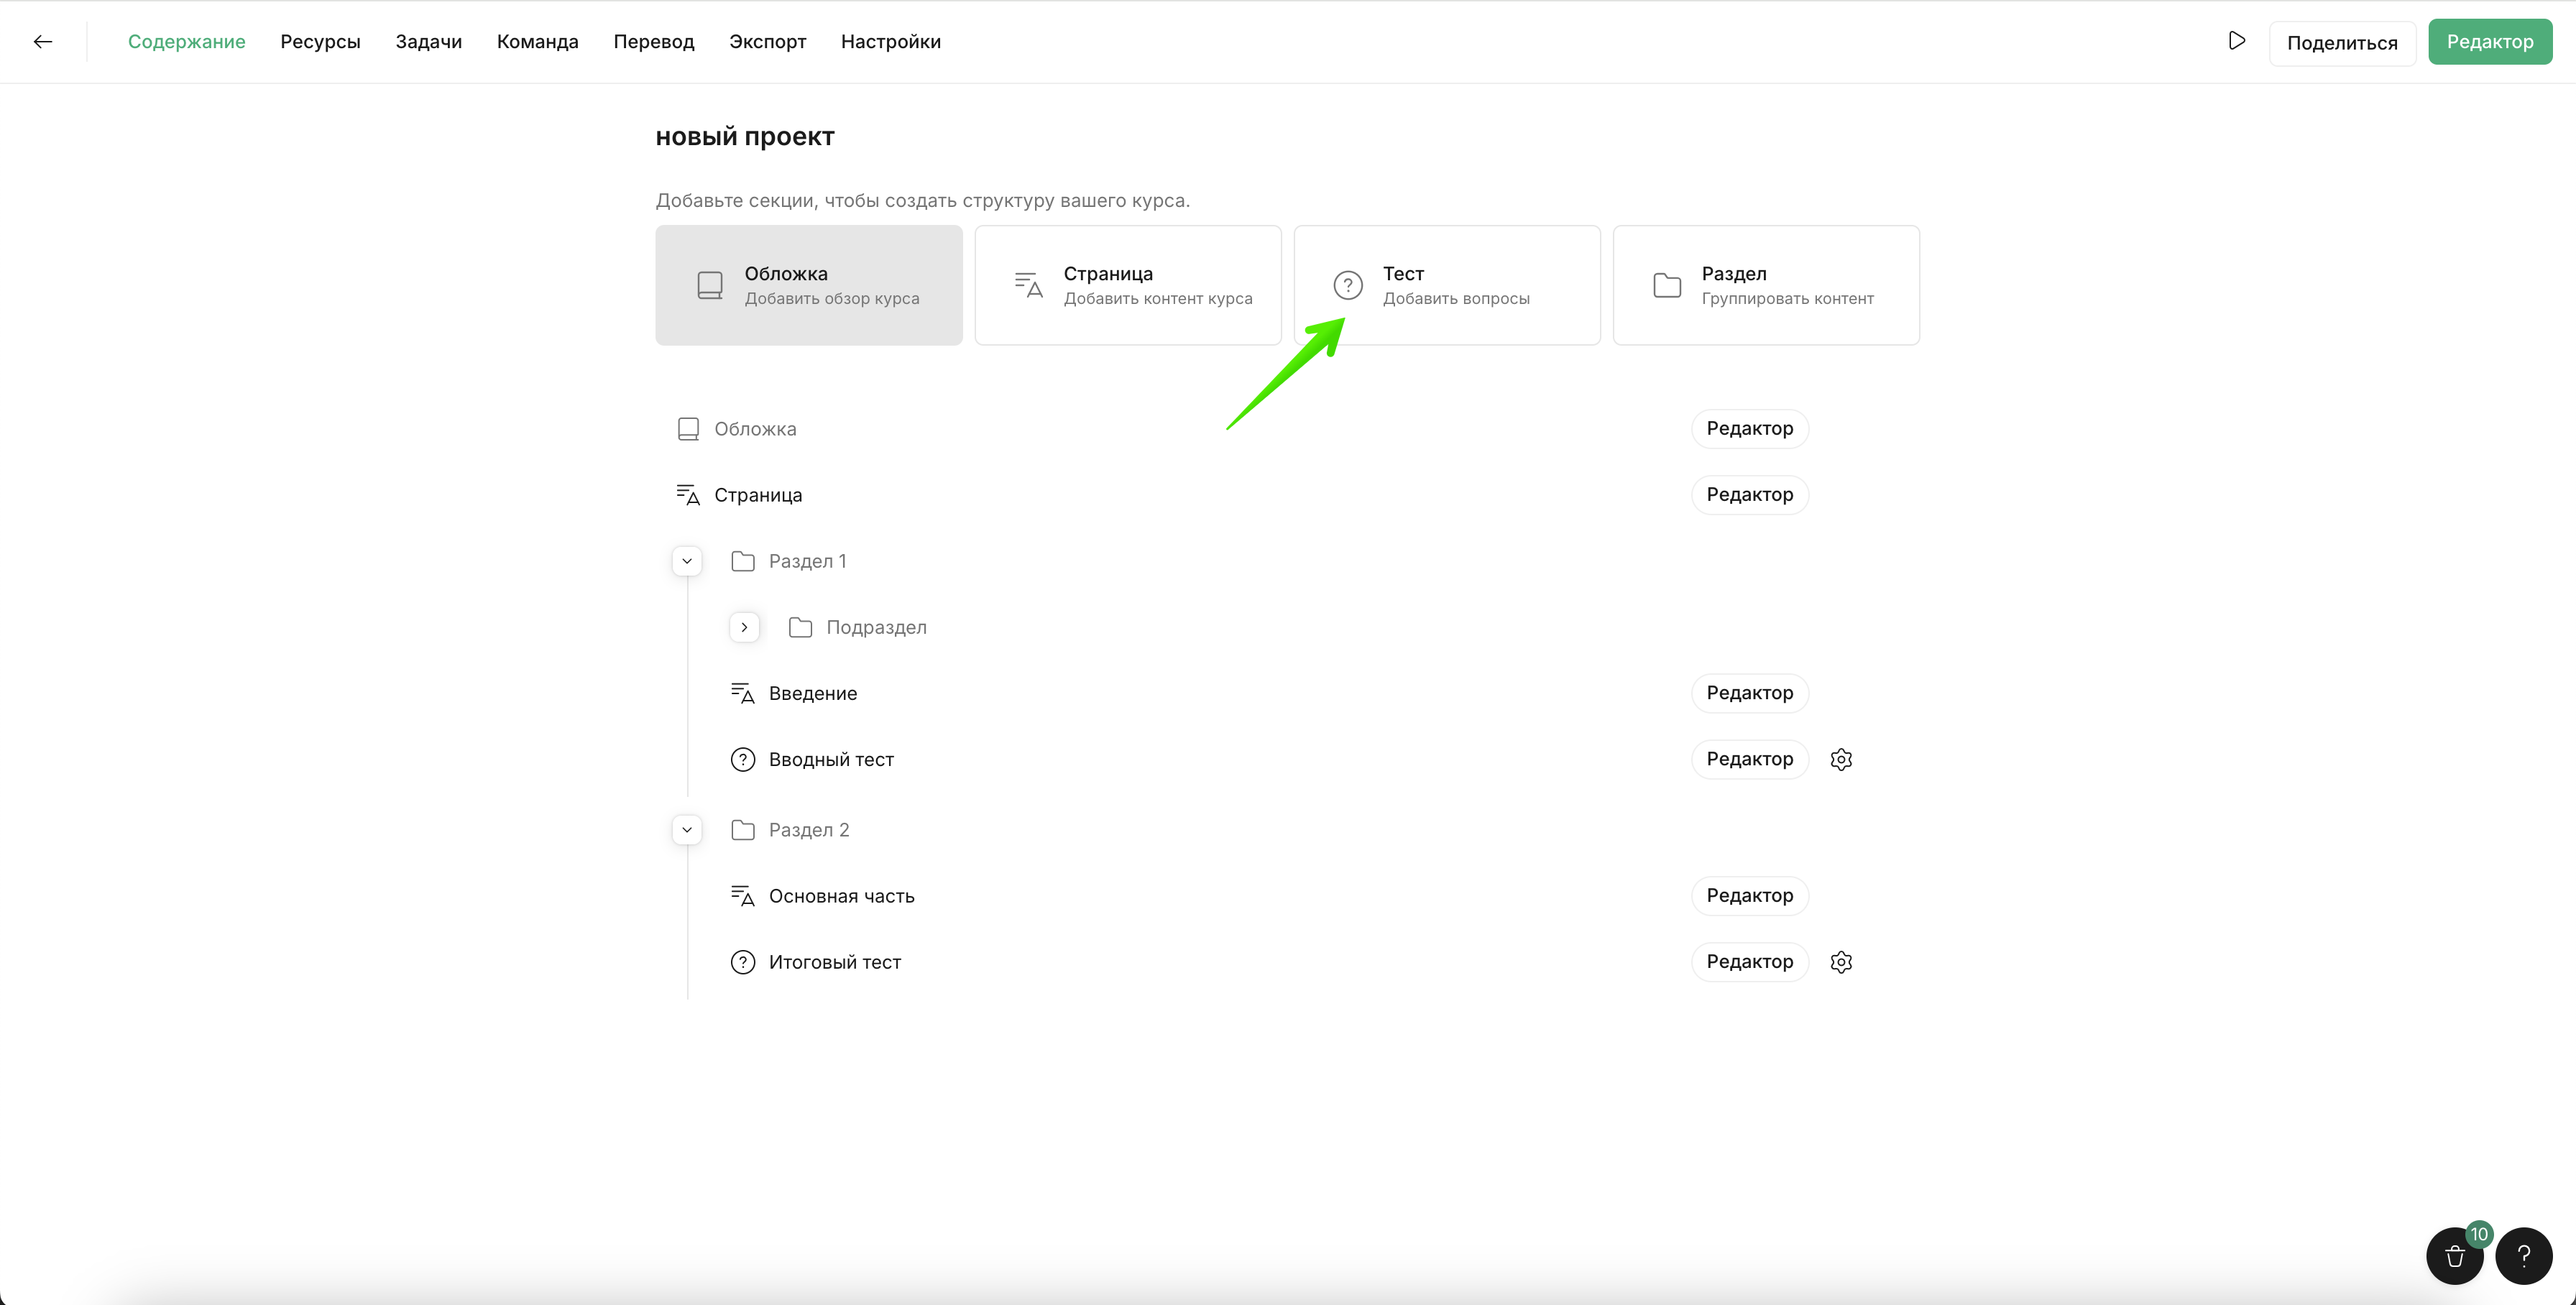Image resolution: width=2576 pixels, height=1305 pixels.
Task: Click the Обложка cover card
Action: coord(808,285)
